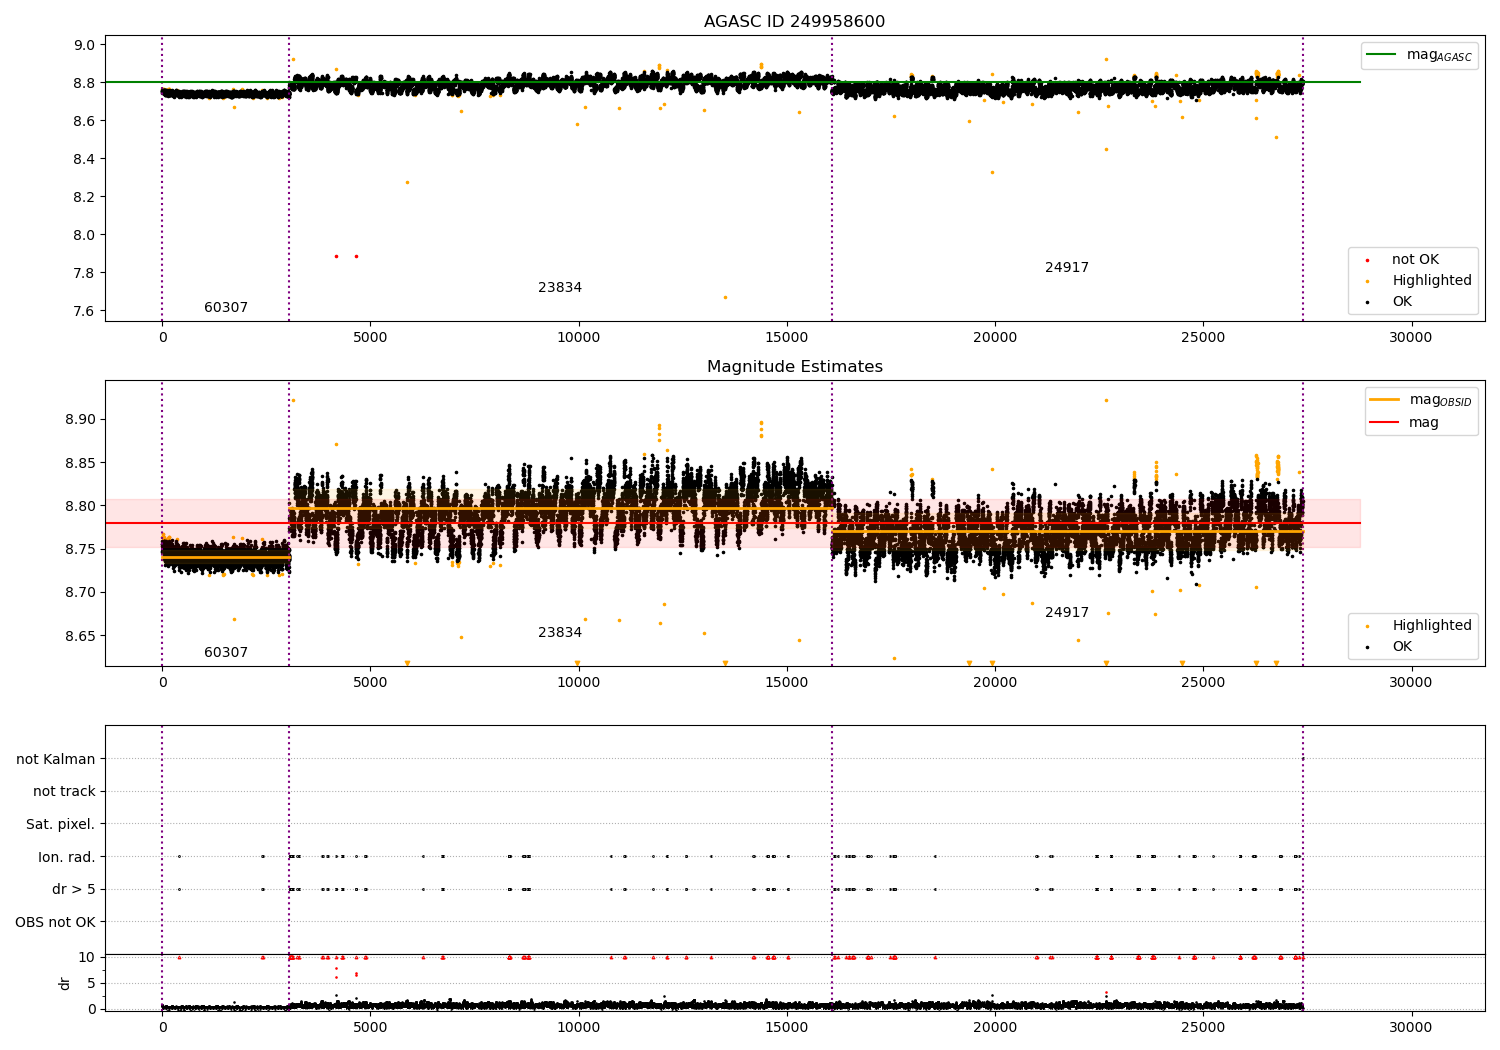Viewport: 1500px width, 1050px height.
Task: Click obsid label 23834 in AGASC ID plot
Action: pos(560,288)
